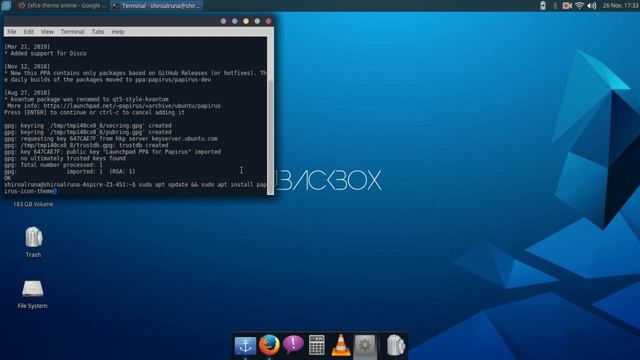Select the File System desktop icon
Image resolution: width=640 pixels, height=360 pixels.
click(x=33, y=294)
